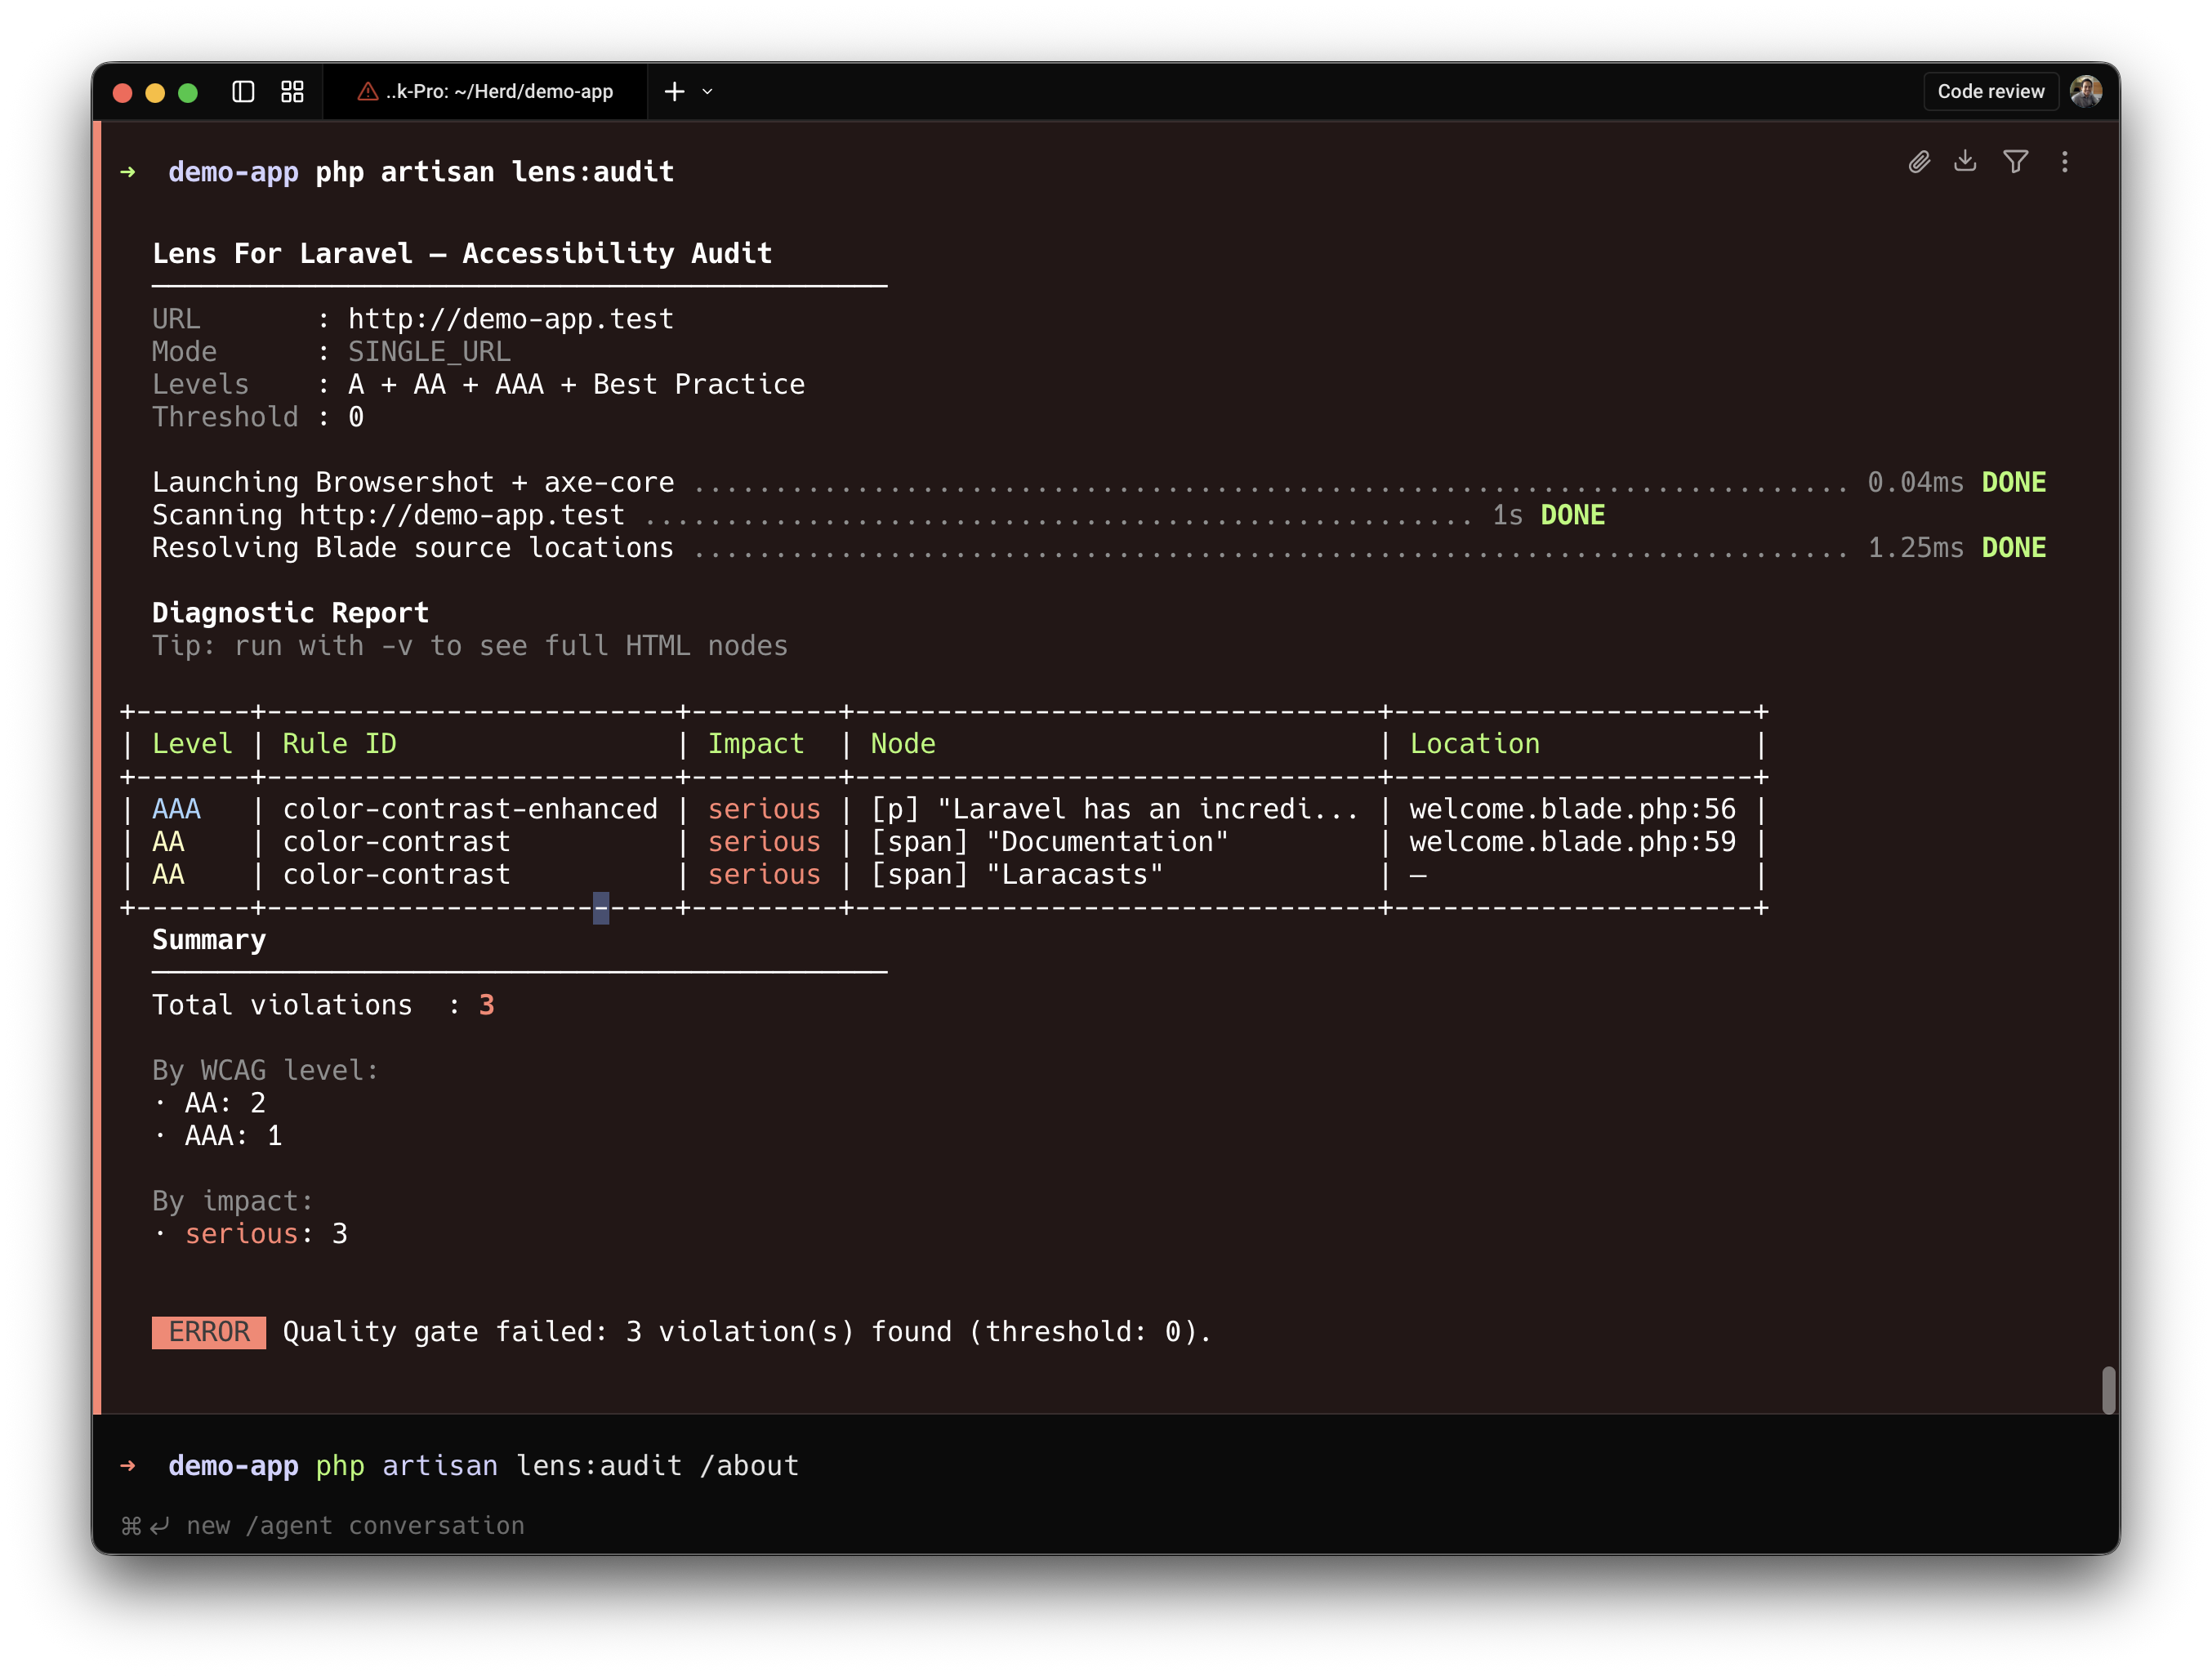Screen dimensions: 2212x1676
Task: Attach block with the paperclip icon
Action: pos(1918,162)
